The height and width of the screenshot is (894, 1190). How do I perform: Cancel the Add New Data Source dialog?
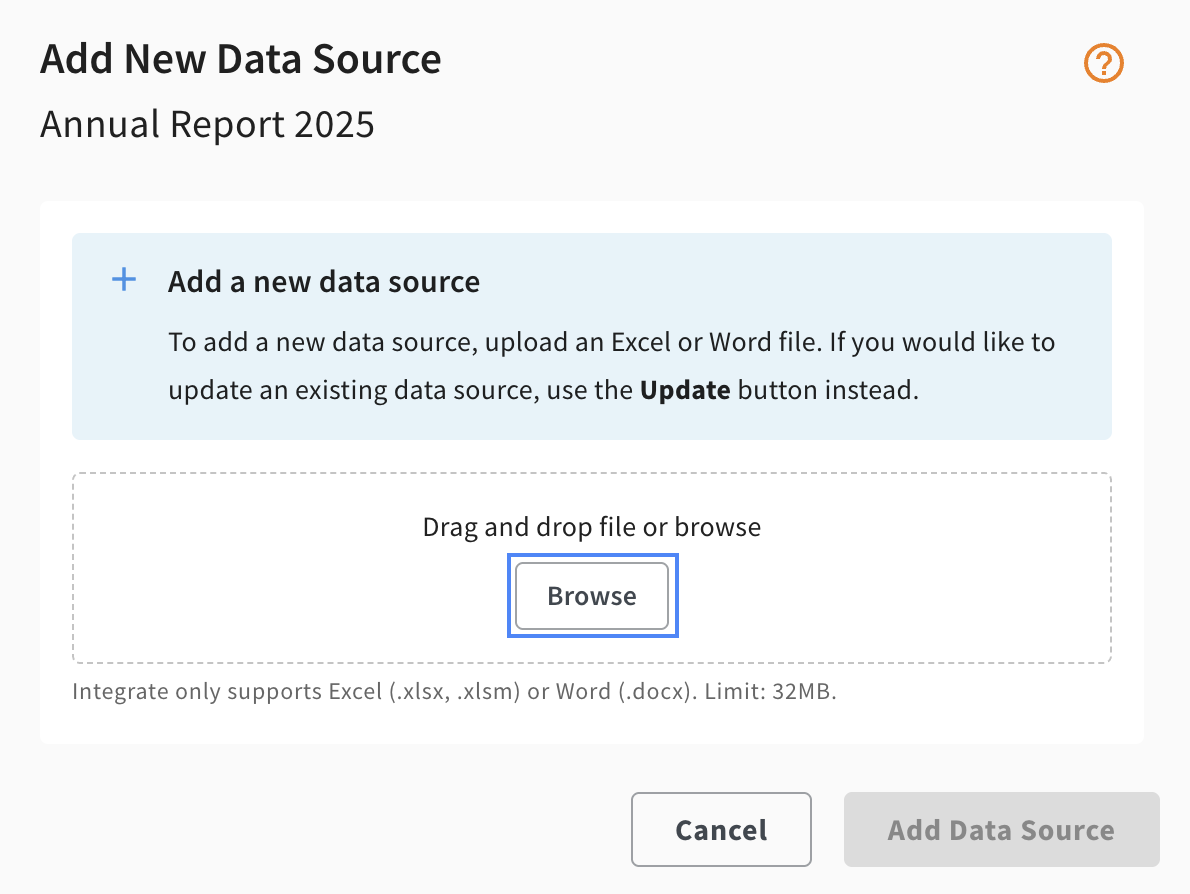721,829
